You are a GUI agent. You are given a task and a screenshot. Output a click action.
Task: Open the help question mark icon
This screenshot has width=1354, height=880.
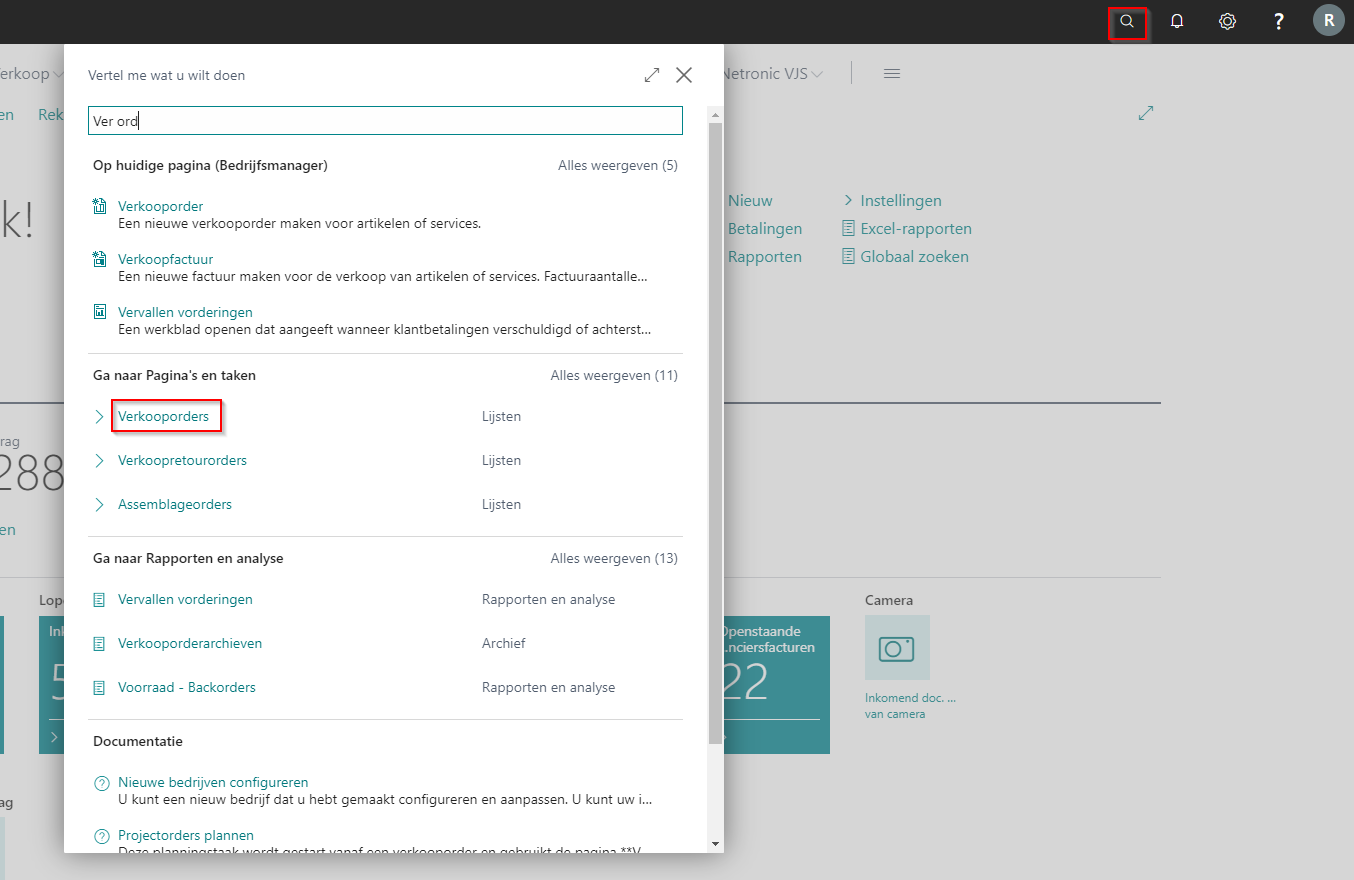click(x=1278, y=21)
